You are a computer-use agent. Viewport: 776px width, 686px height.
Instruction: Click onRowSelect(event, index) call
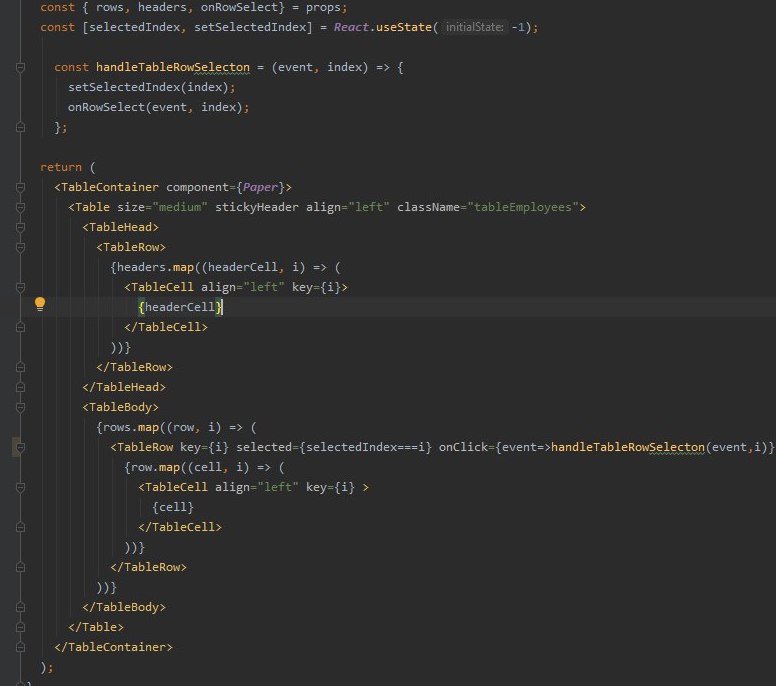(x=155, y=107)
